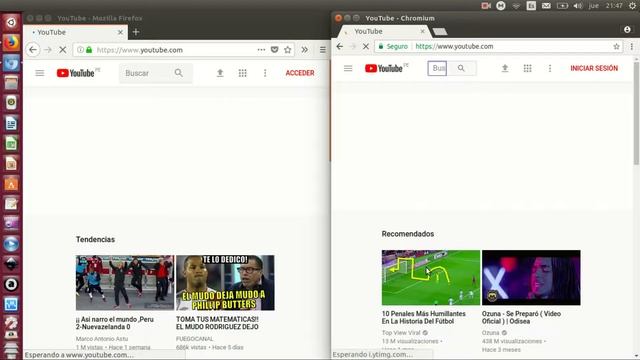Screen dimensions: 640x360
Task: Open Firefox page actions ellipsis
Action: click(x=261, y=50)
